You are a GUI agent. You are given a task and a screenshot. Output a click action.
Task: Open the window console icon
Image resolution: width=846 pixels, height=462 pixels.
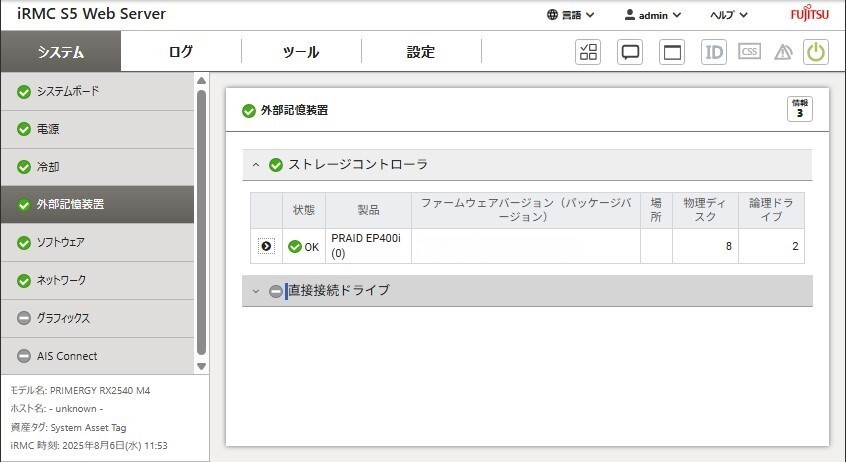click(x=672, y=53)
